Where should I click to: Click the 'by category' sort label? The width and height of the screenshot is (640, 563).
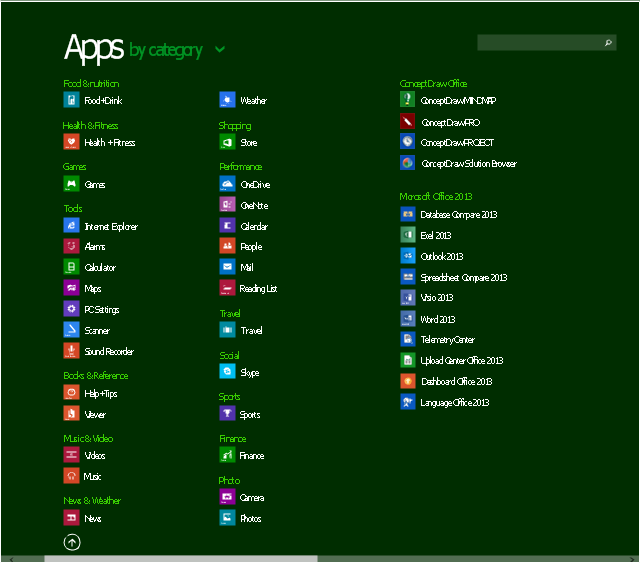coord(166,50)
